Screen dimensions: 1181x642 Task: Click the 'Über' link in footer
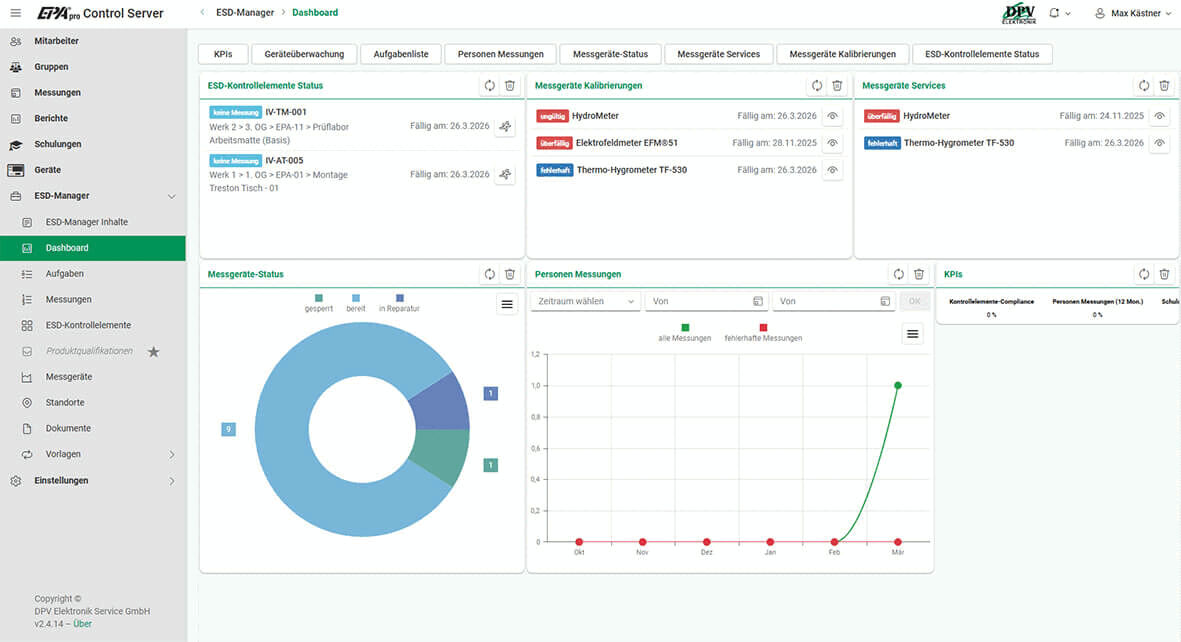pyautogui.click(x=82, y=624)
